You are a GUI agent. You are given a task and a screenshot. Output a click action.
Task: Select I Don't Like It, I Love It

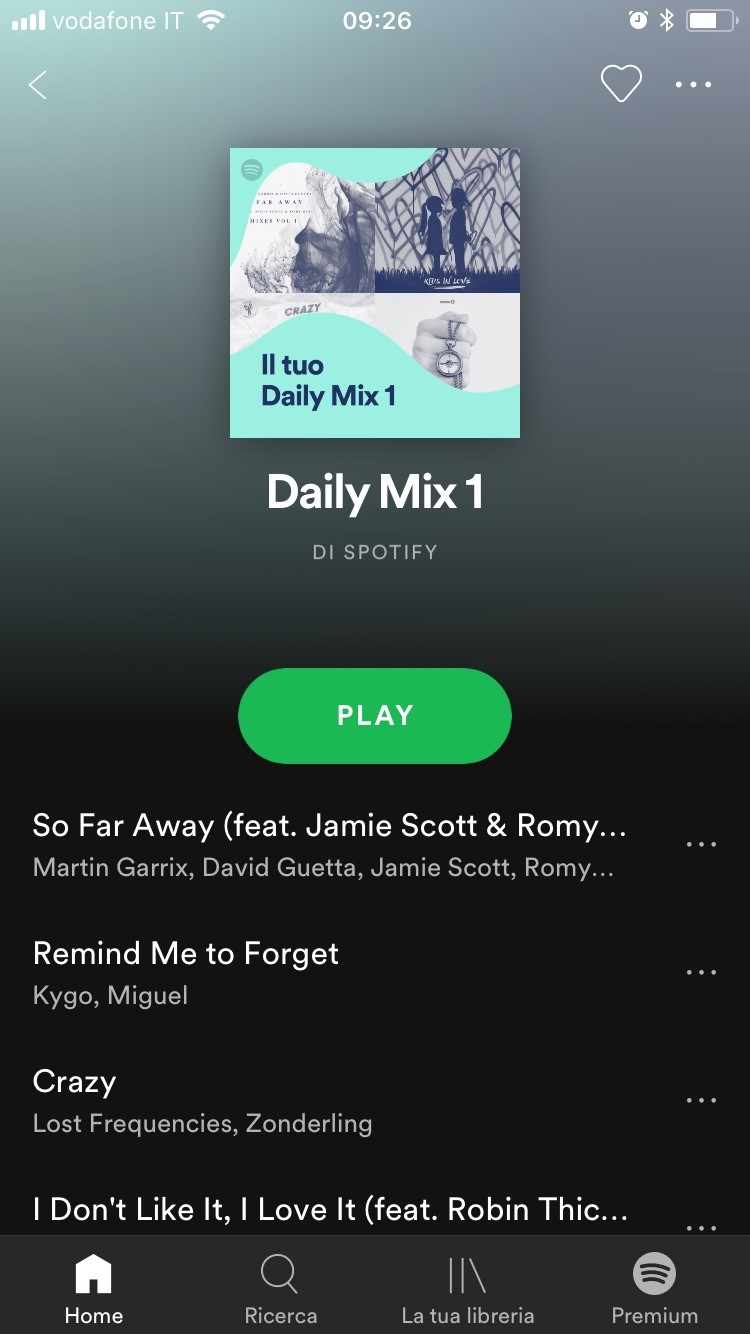click(x=330, y=1210)
